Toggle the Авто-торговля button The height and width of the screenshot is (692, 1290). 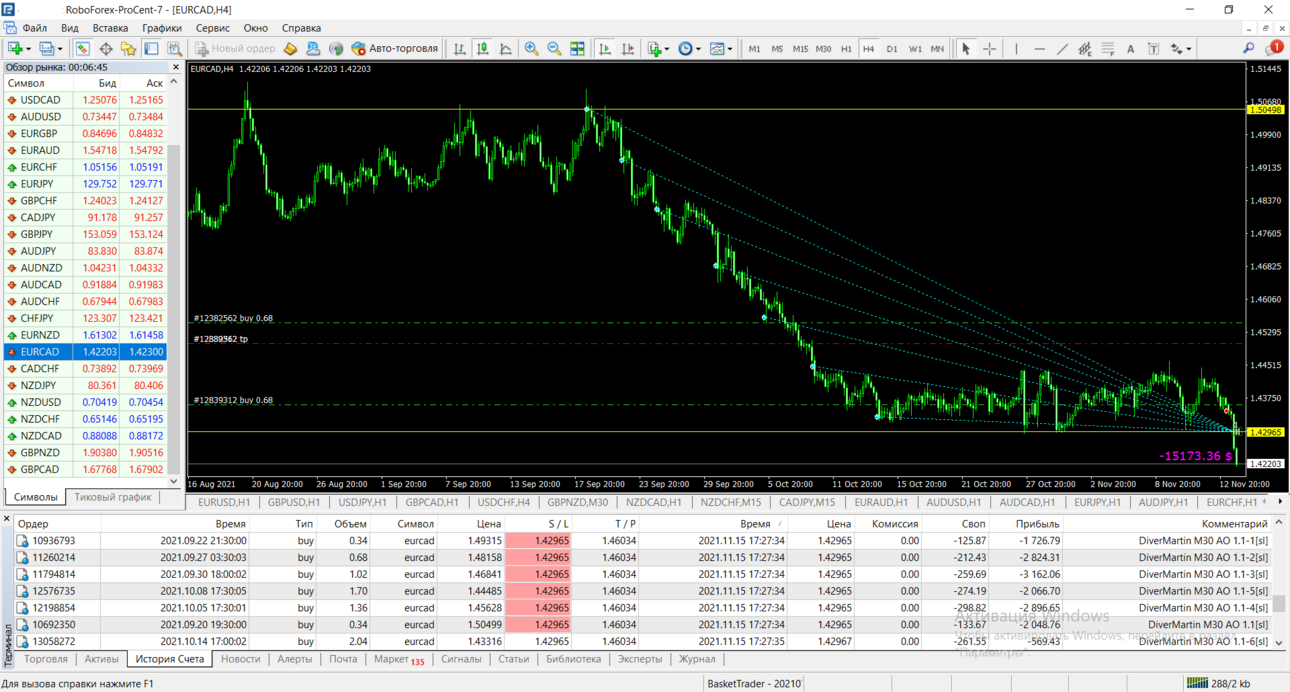(x=394, y=48)
